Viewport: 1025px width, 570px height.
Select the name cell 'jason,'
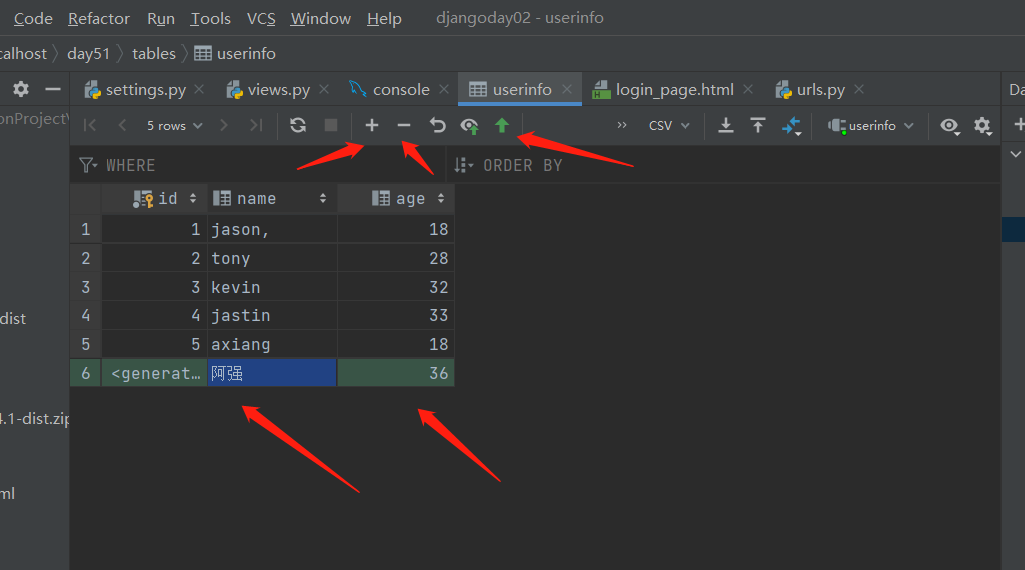point(272,229)
